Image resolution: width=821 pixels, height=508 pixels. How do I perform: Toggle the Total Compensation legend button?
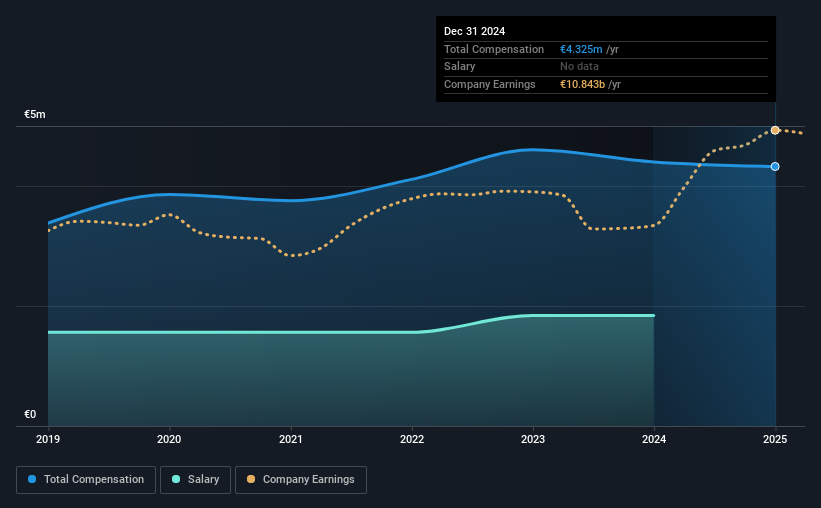(x=86, y=480)
